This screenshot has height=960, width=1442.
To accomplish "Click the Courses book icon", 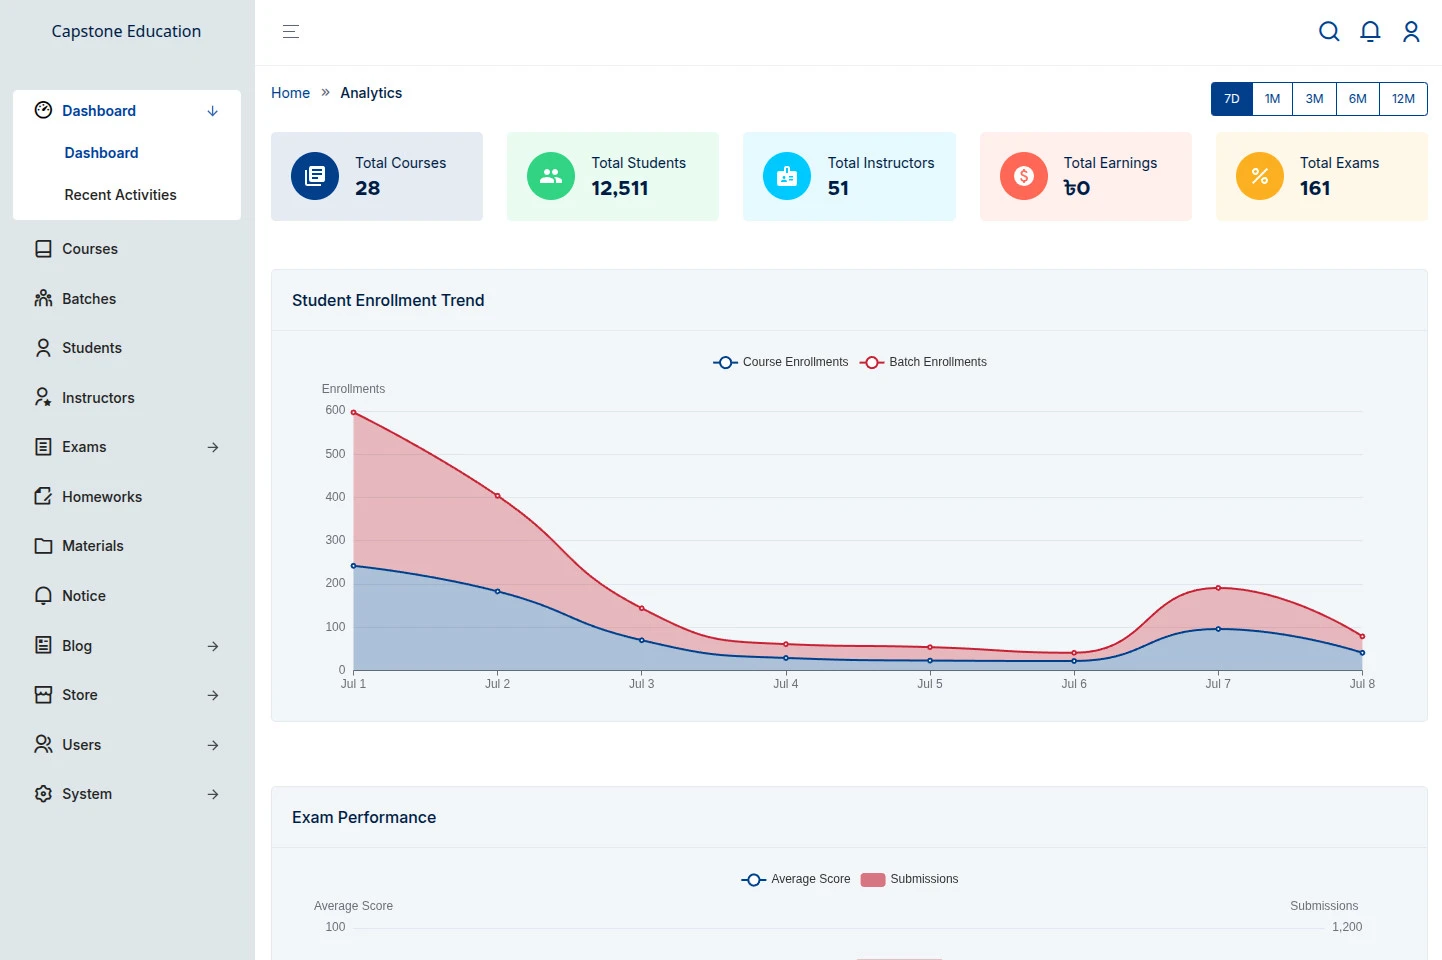I will (x=43, y=249).
